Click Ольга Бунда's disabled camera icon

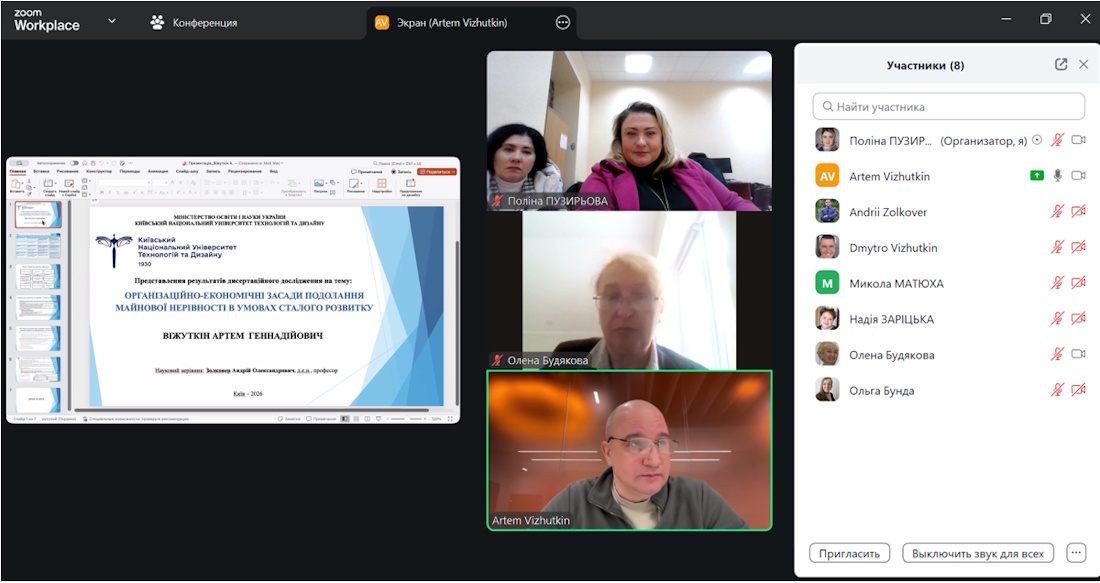(x=1078, y=391)
